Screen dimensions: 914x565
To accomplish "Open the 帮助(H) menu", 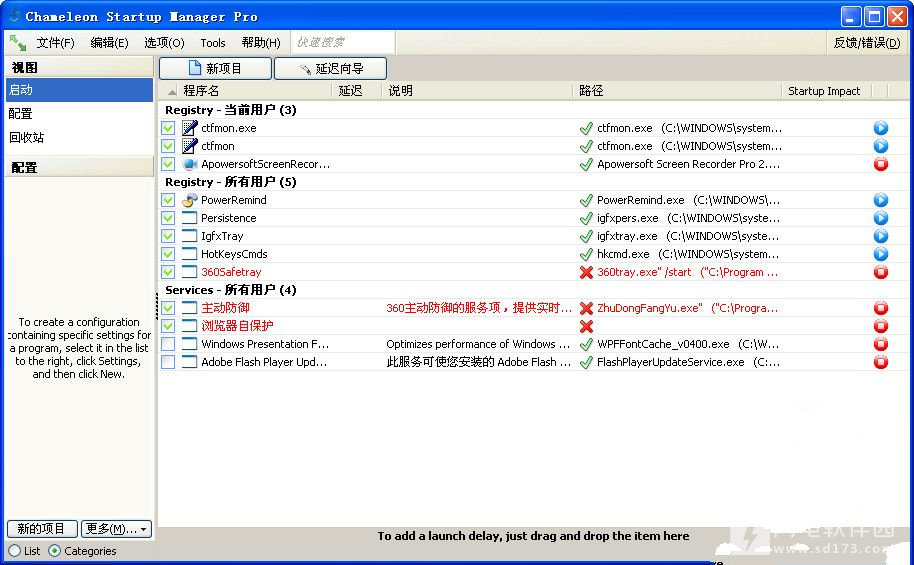I will (261, 43).
